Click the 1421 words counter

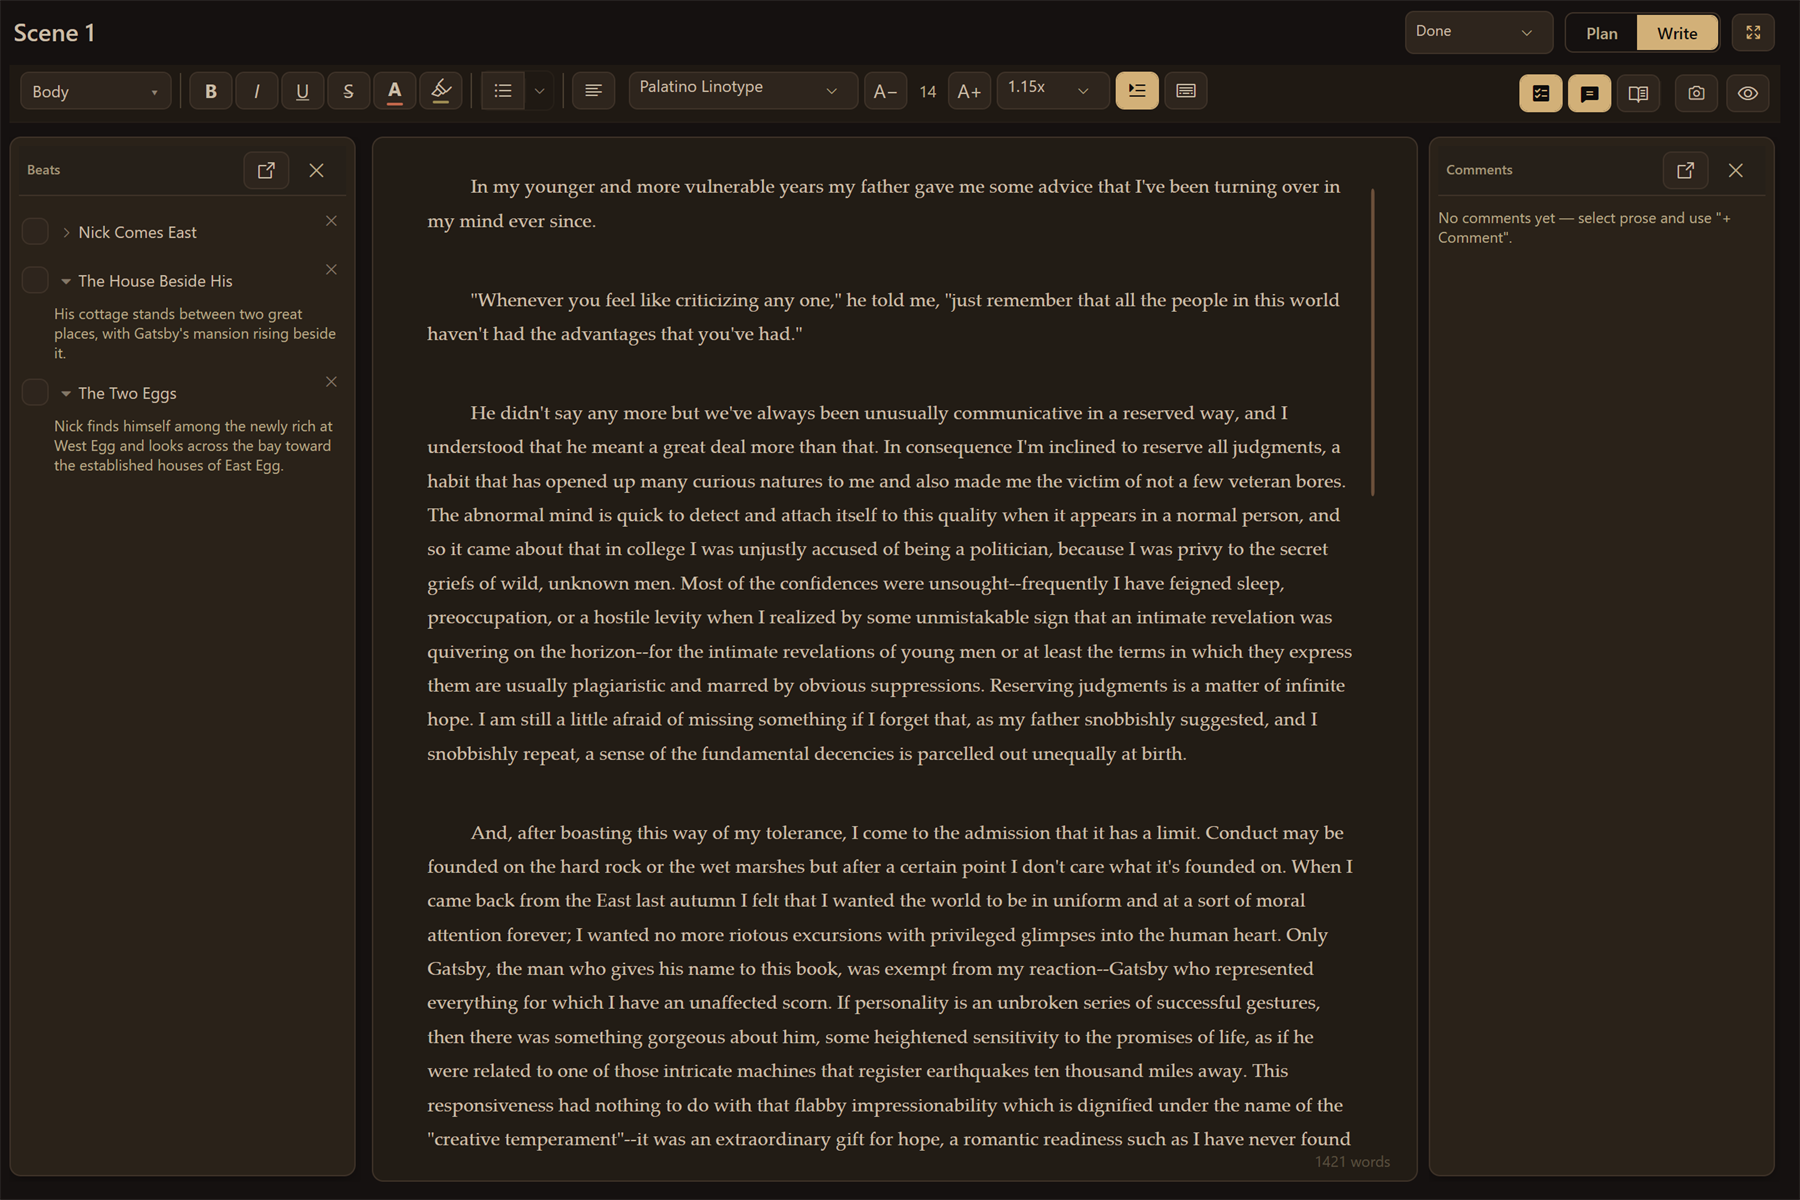[x=1352, y=1161]
